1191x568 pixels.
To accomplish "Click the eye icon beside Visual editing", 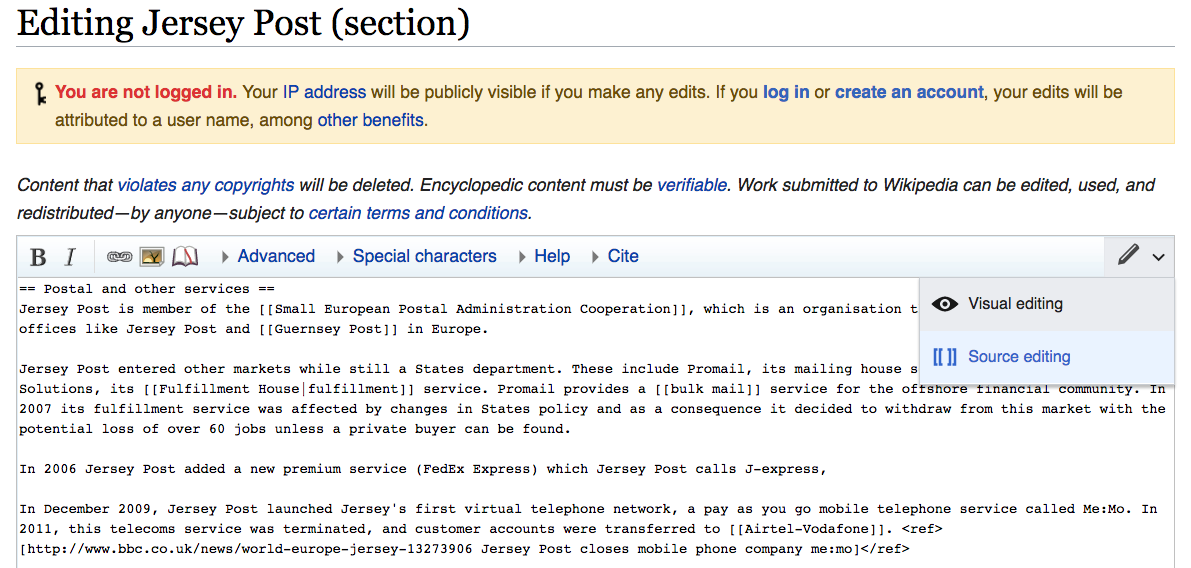I will pos(944,304).
